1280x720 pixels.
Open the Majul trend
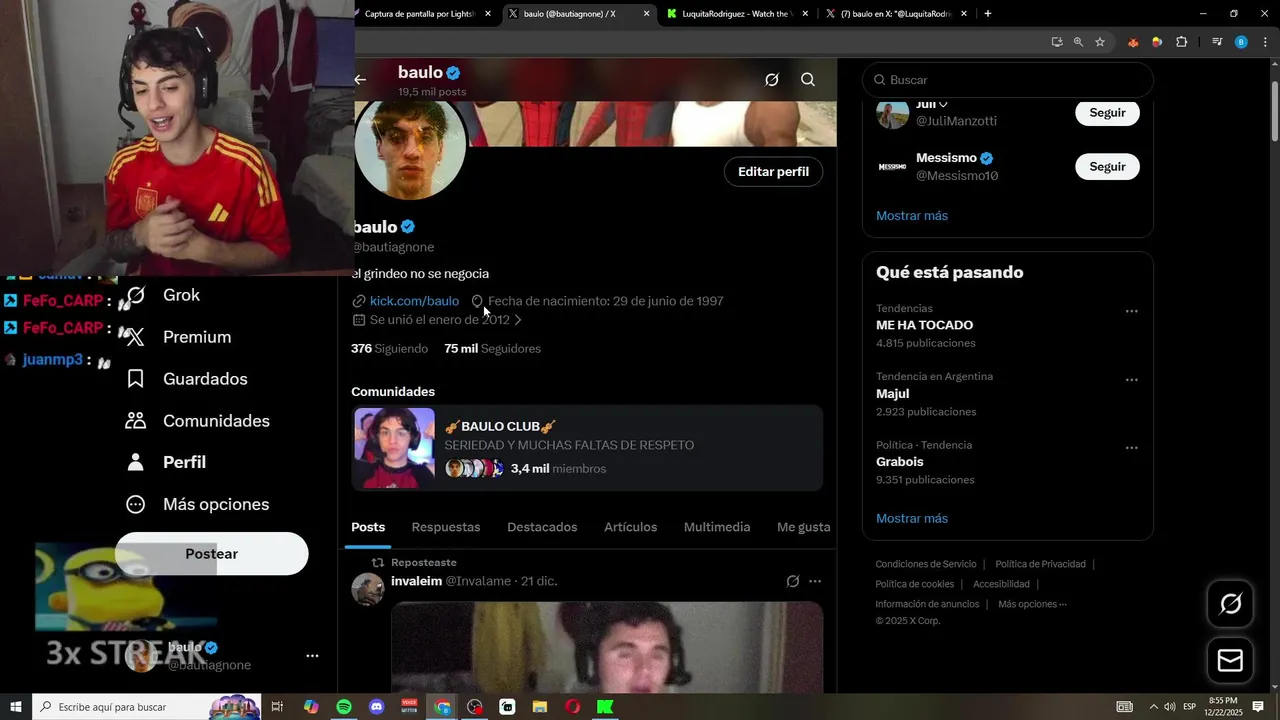[892, 394]
